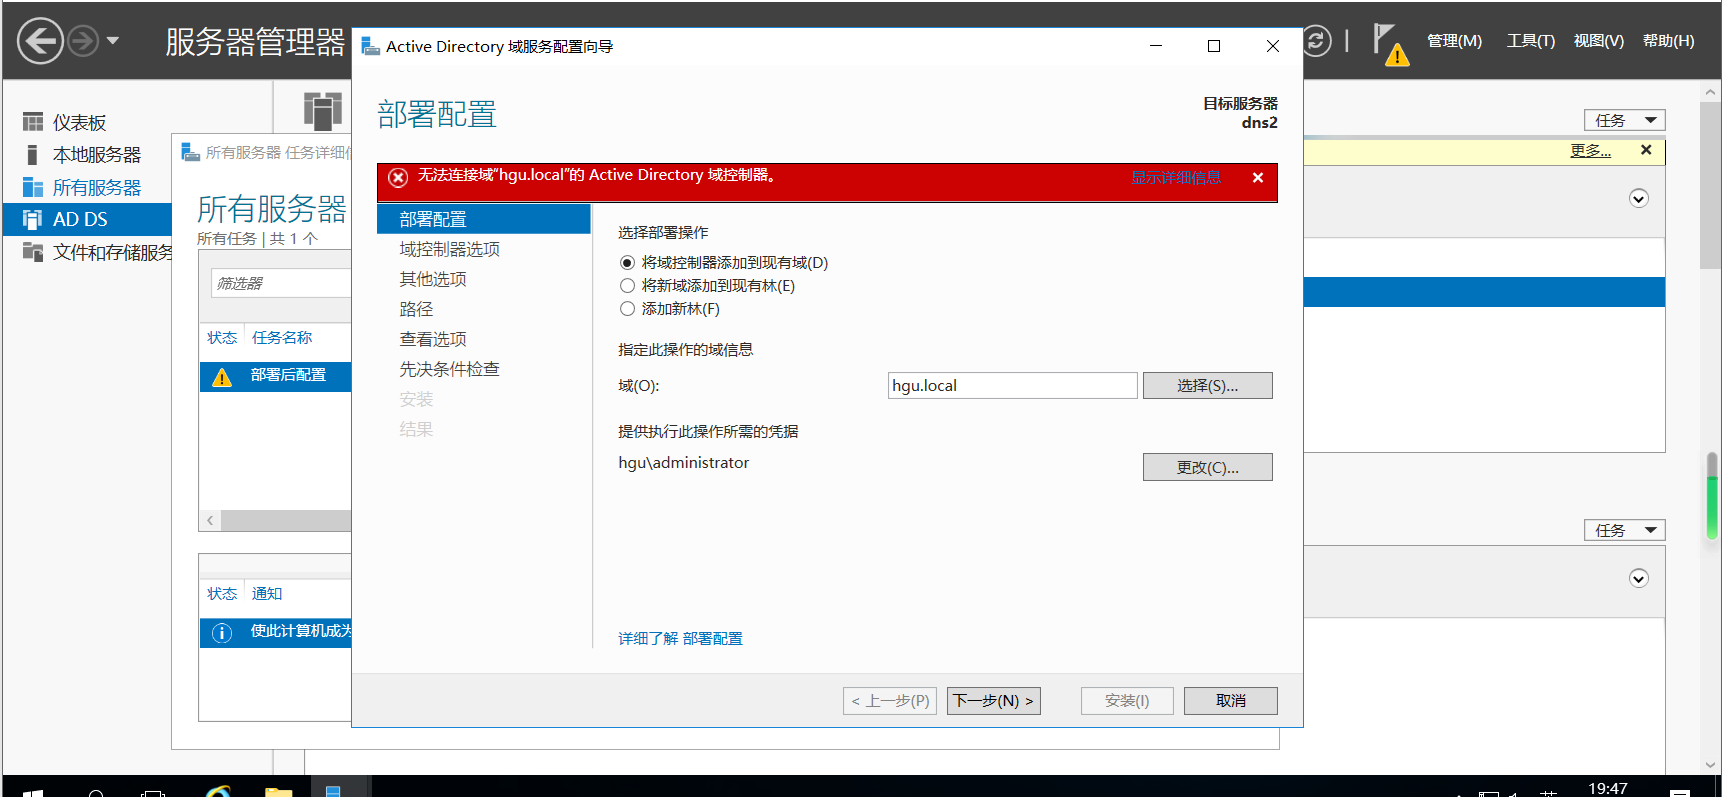Image resolution: width=1722 pixels, height=797 pixels.
Task: Click the 域 input field containing hgu.local
Action: (1011, 386)
